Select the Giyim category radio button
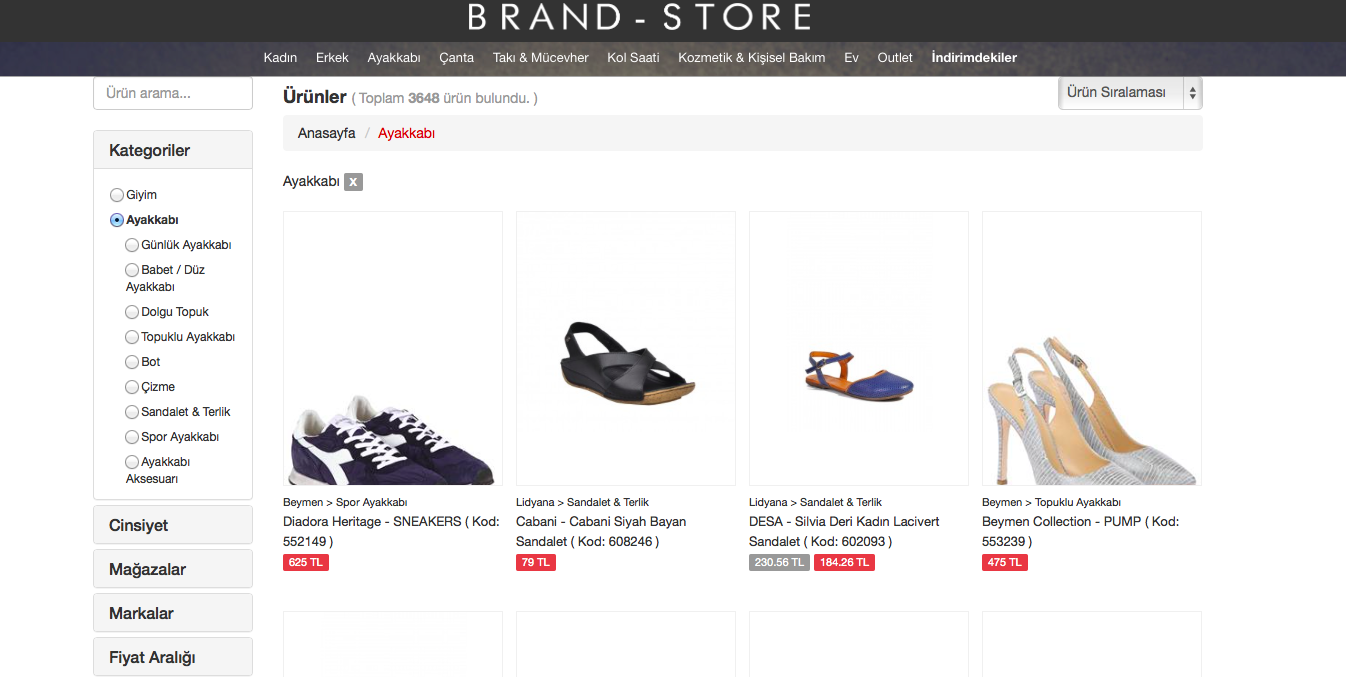The image size is (1346, 677). tap(117, 195)
